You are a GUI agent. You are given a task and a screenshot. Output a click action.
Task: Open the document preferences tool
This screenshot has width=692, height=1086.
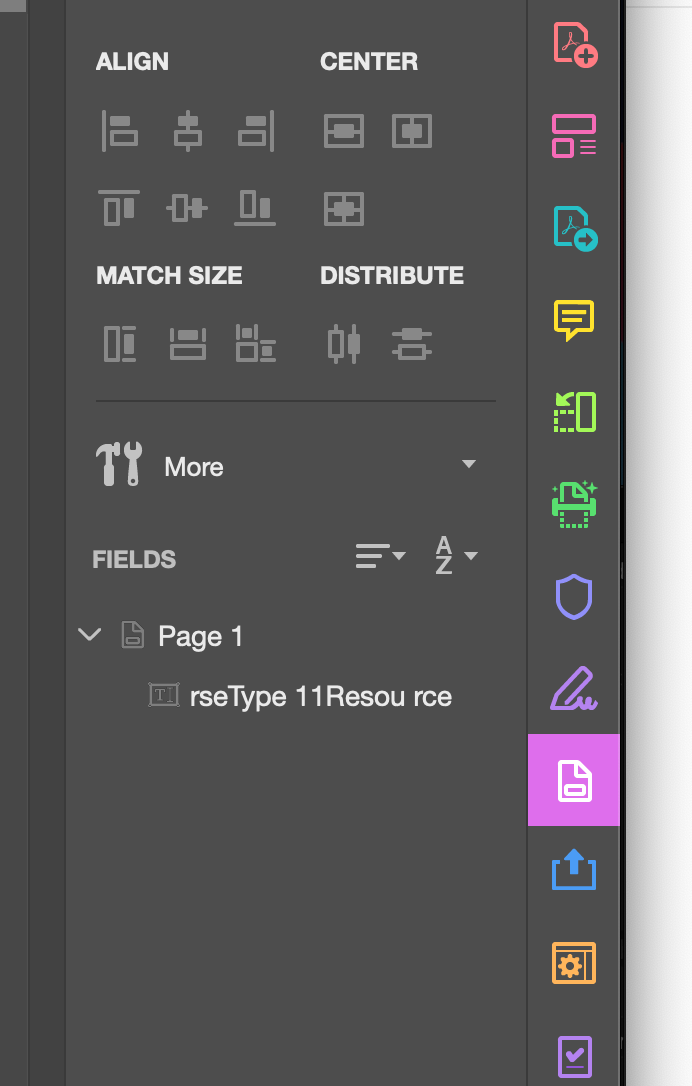coord(573,963)
